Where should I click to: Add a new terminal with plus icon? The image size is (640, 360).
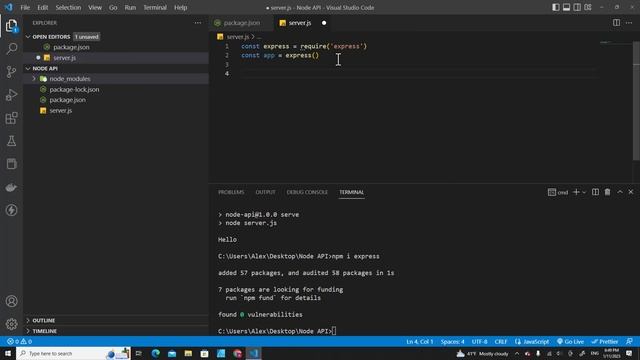pos(576,192)
